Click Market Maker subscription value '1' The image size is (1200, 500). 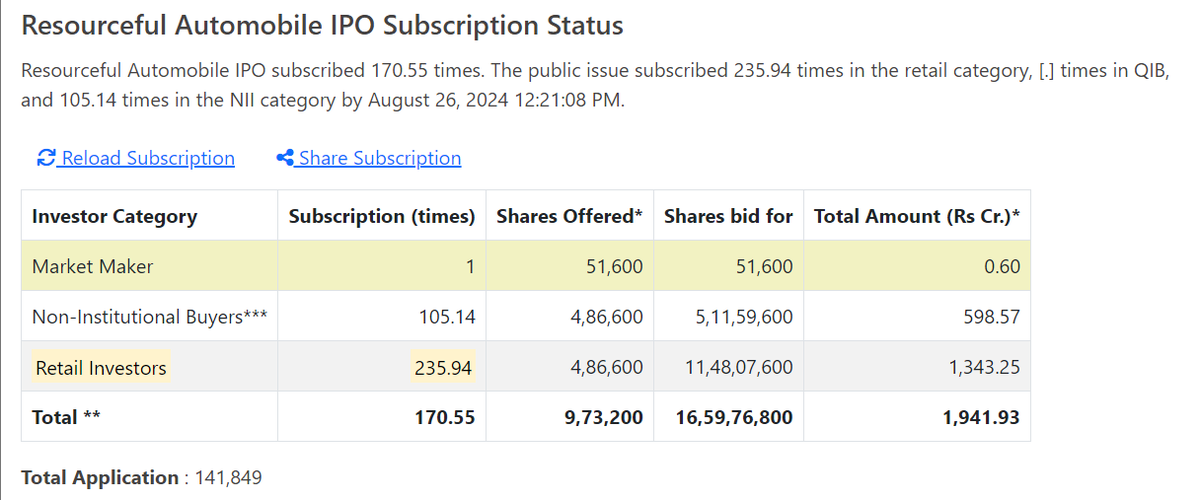(x=470, y=267)
